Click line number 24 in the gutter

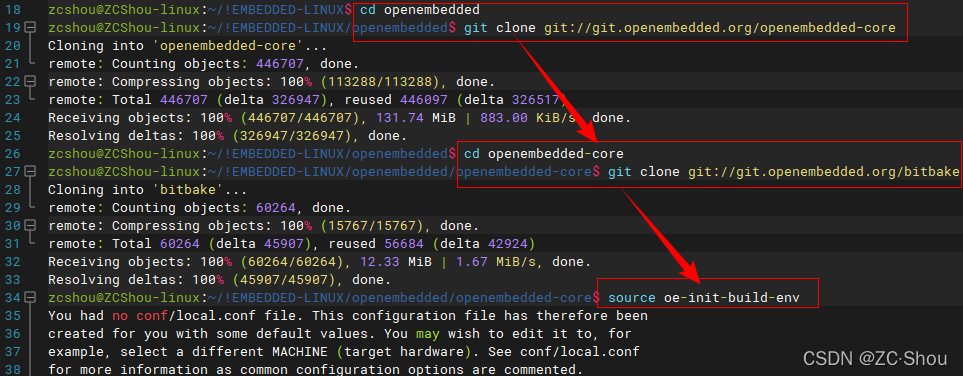pyautogui.click(x=12, y=118)
